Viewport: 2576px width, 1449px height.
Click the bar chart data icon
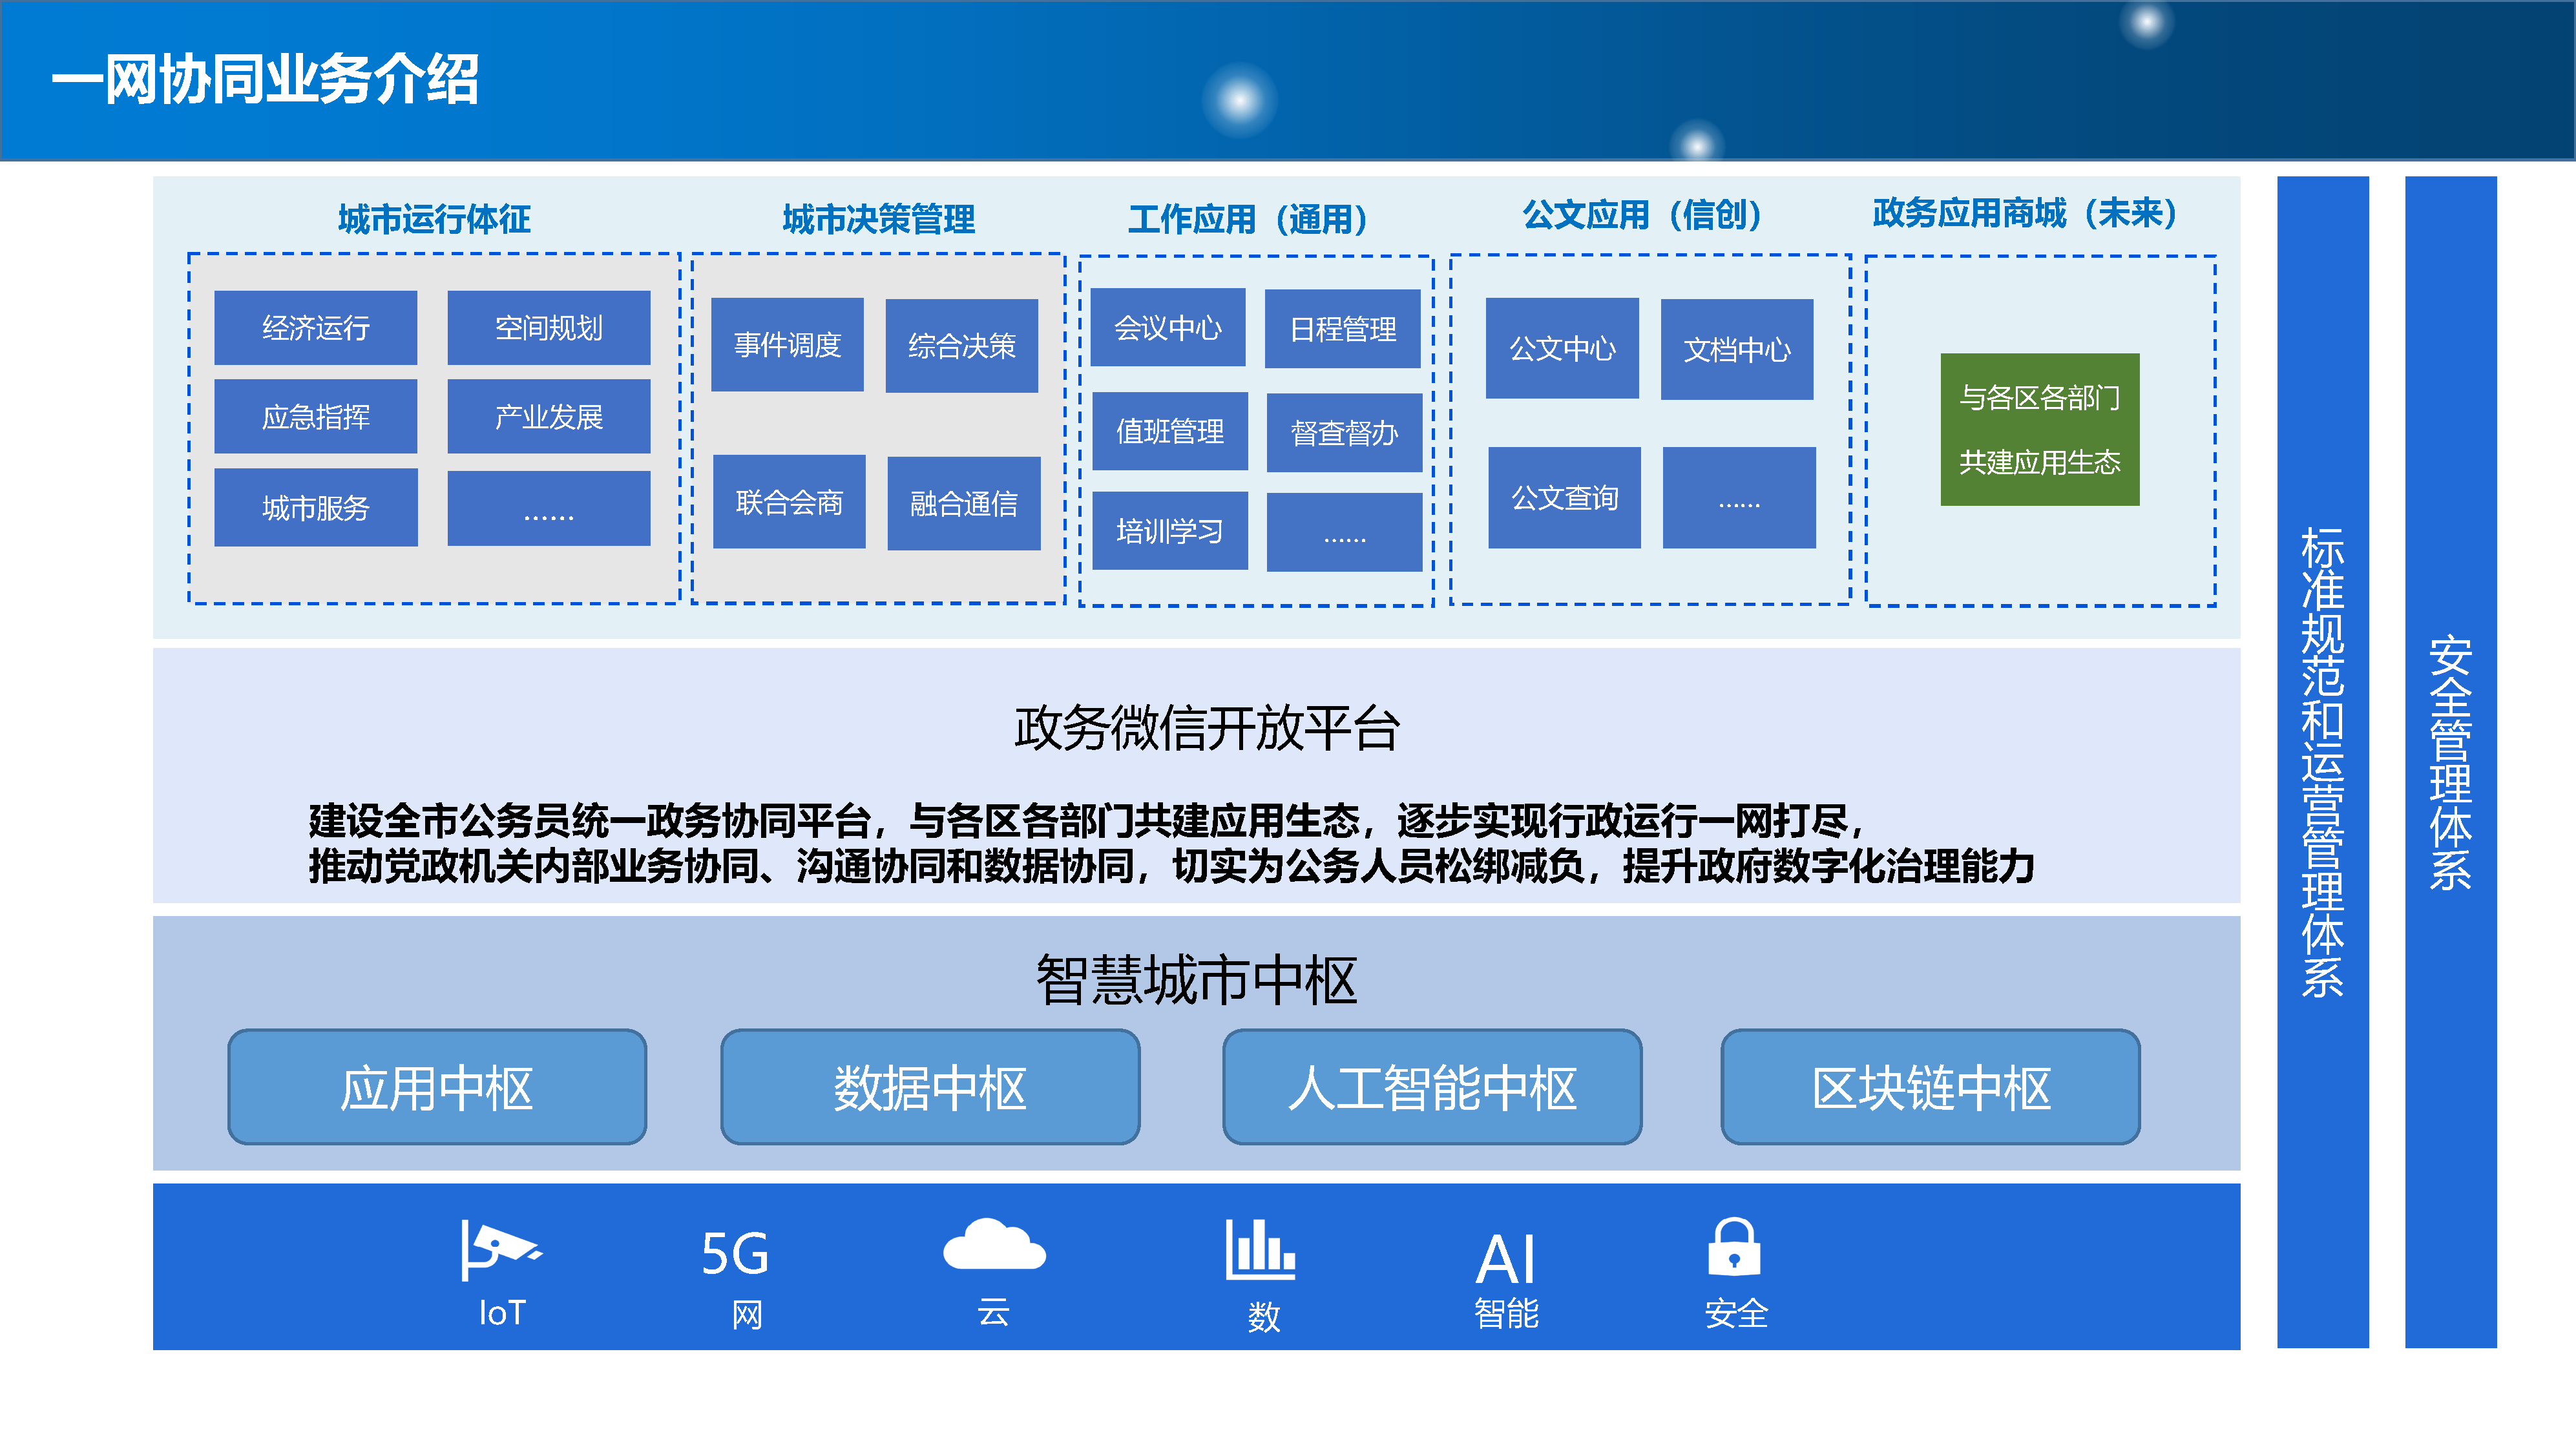pyautogui.click(x=1260, y=1249)
